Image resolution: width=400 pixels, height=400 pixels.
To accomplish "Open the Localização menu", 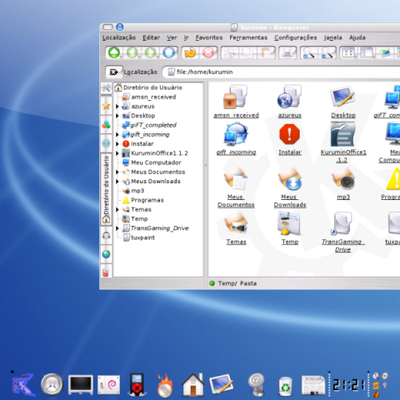I will coord(119,38).
